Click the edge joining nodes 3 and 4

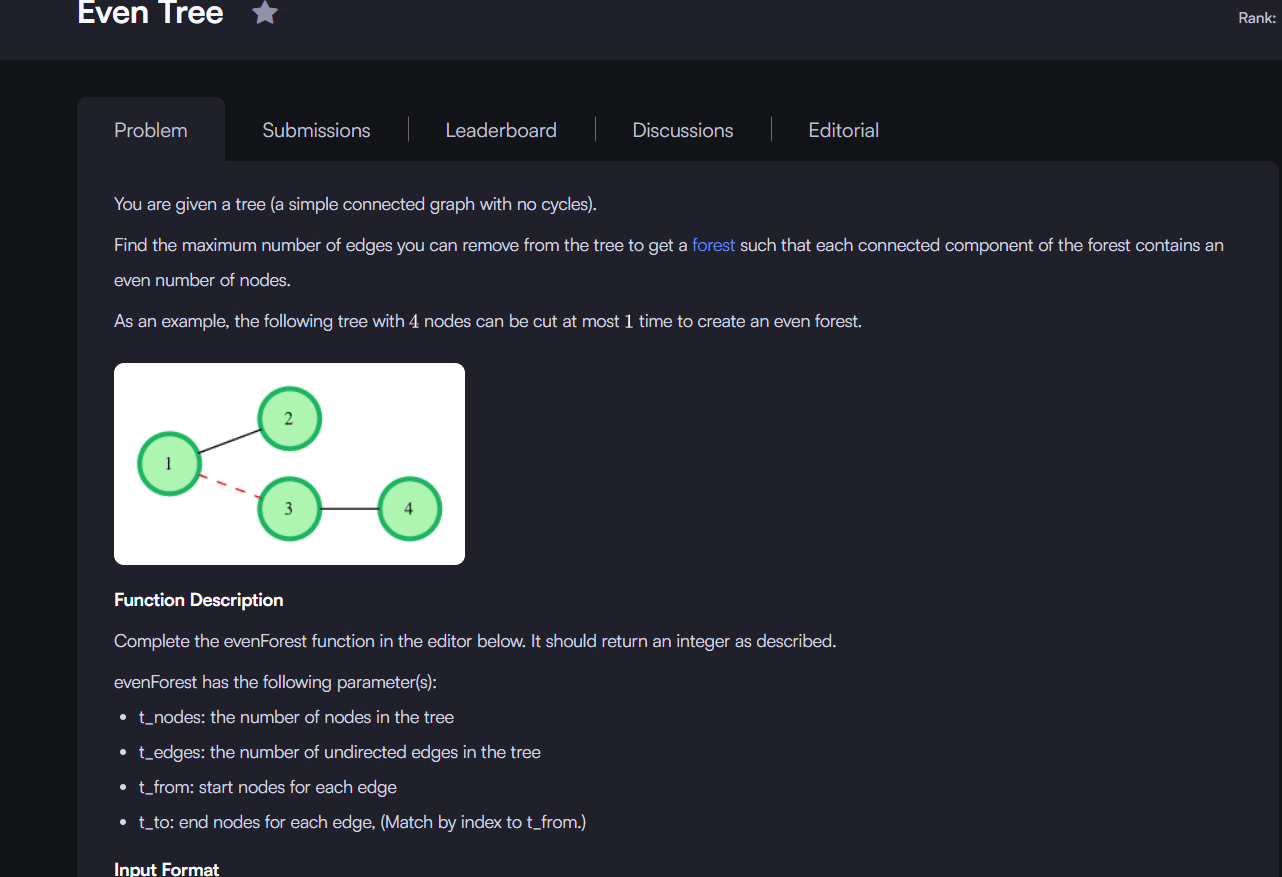click(x=349, y=509)
